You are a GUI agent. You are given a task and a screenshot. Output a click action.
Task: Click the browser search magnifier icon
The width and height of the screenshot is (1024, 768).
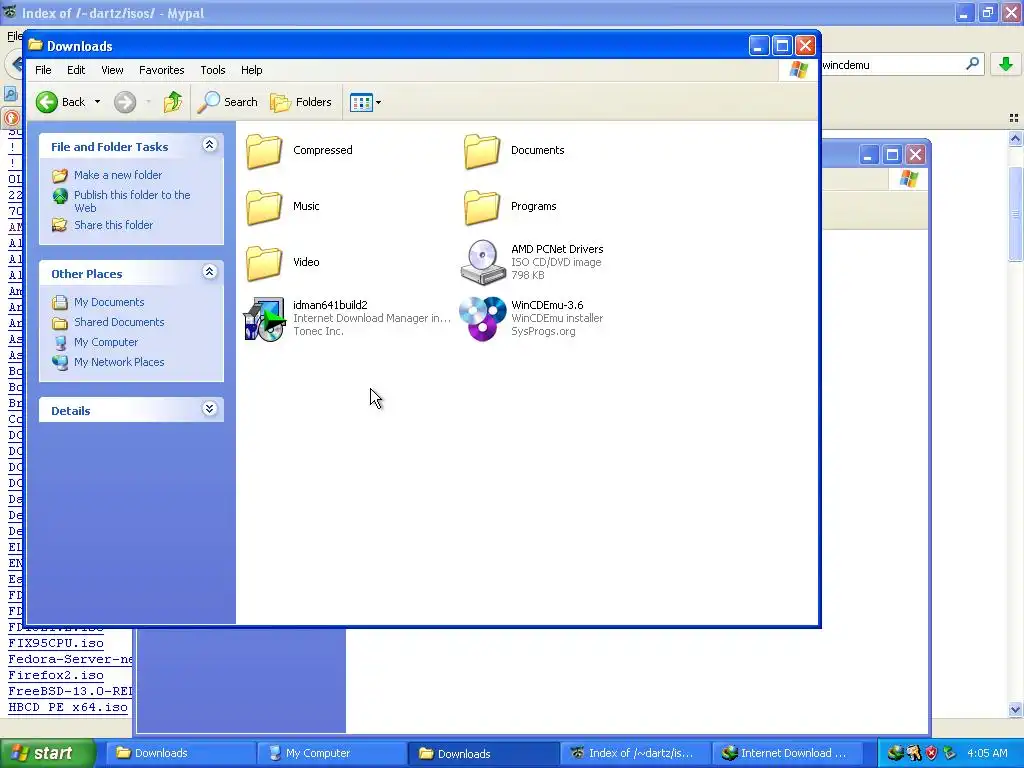972,64
